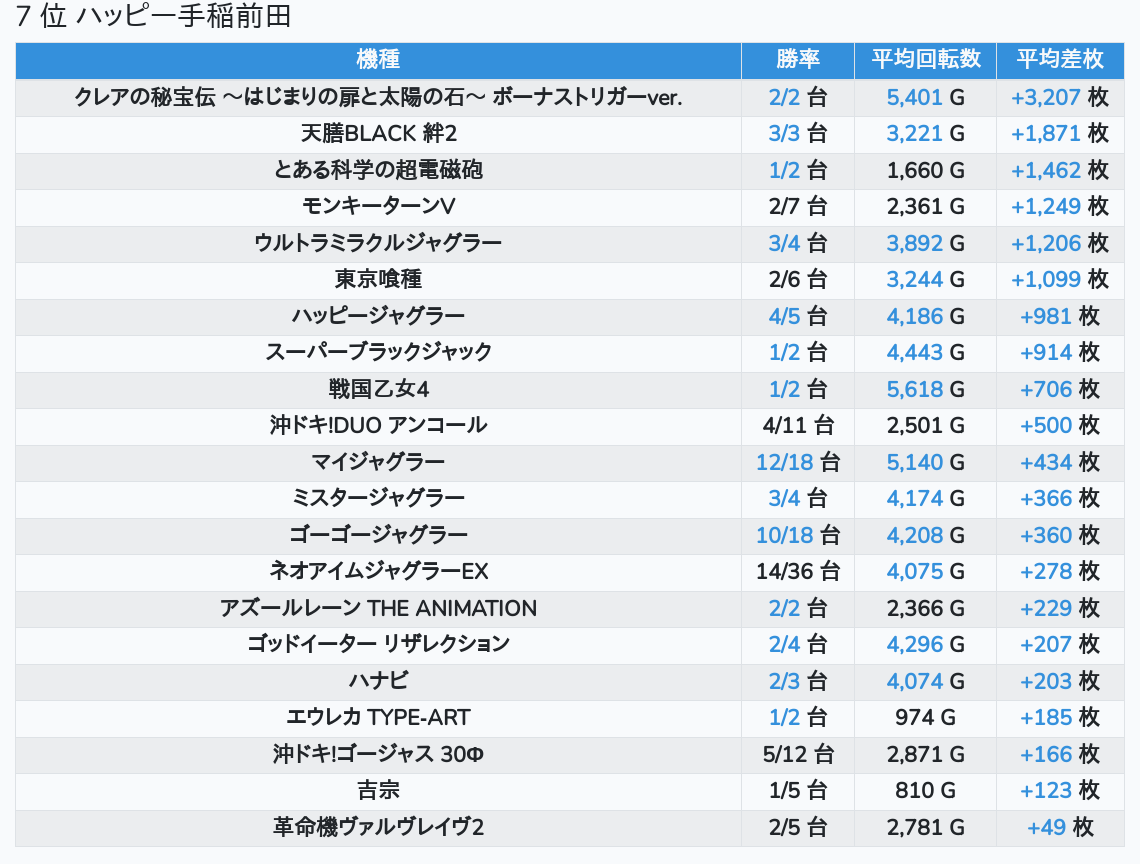Image resolution: width=1140 pixels, height=864 pixels.
Task: Open the 戦国乙女4 machine entry
Action: 378,390
